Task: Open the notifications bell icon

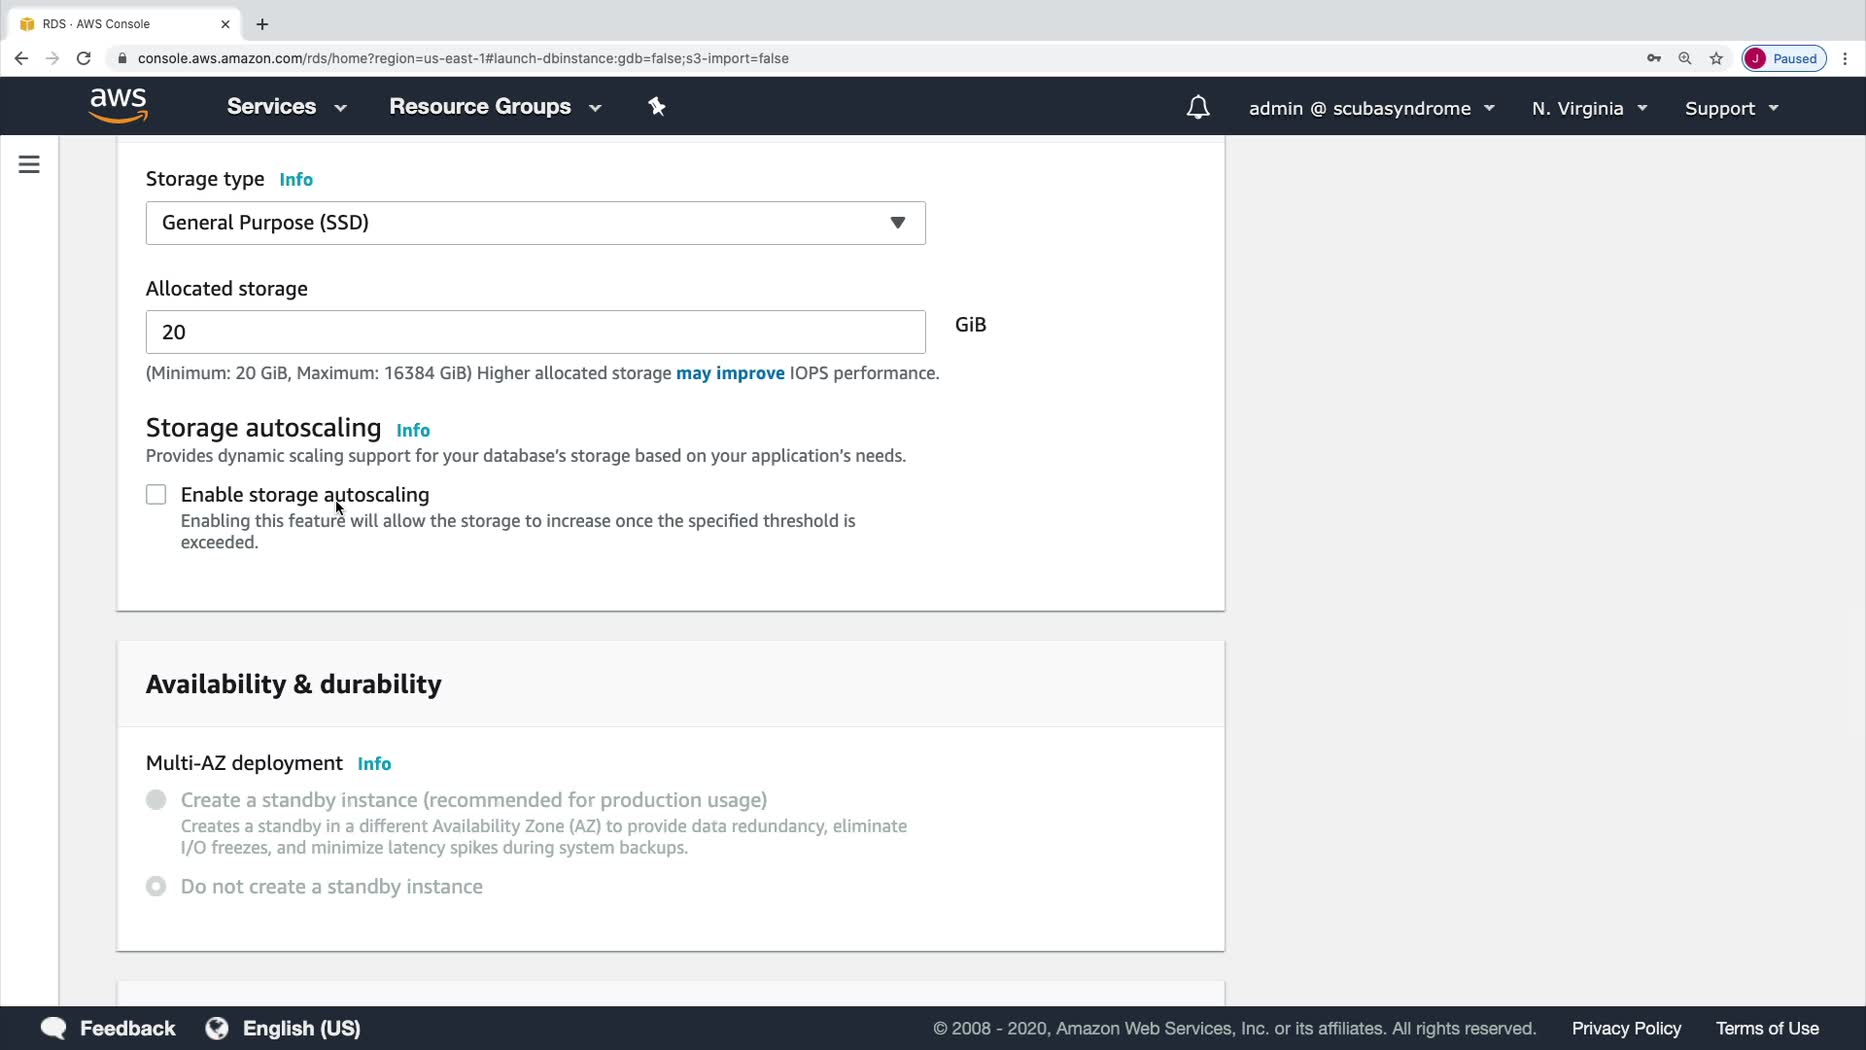Action: (x=1197, y=107)
